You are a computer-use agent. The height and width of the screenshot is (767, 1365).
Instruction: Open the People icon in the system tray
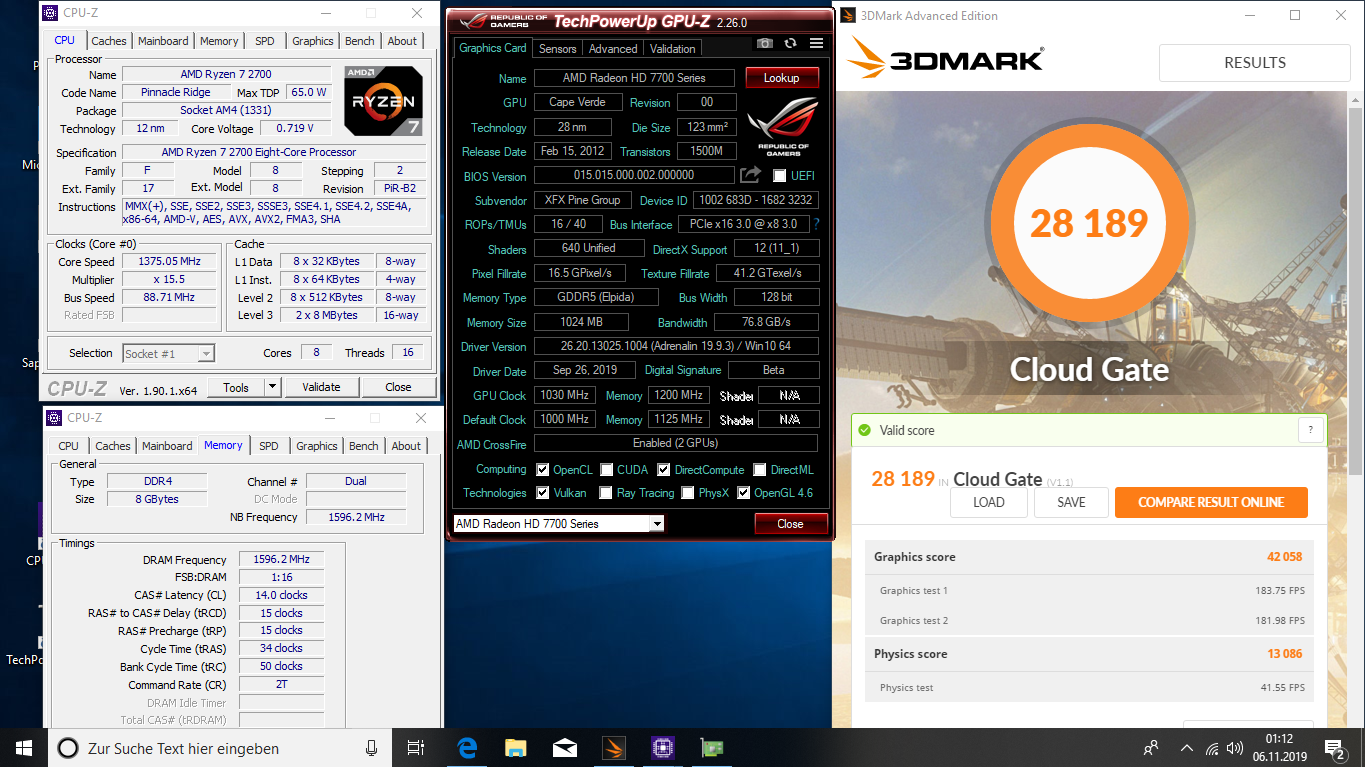pos(1151,748)
